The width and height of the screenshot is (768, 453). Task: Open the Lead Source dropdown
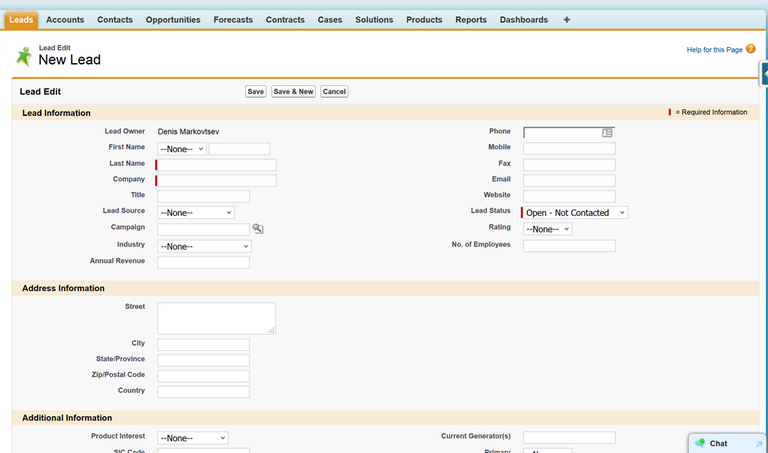pos(196,213)
